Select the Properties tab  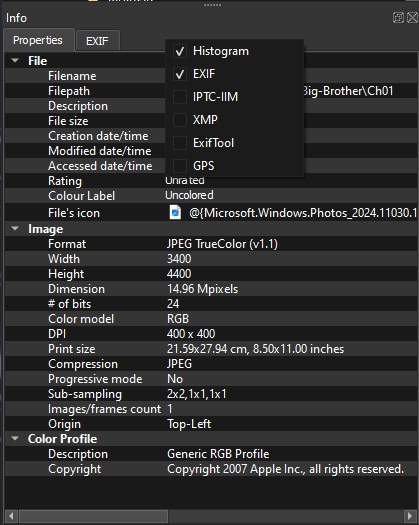click(38, 40)
